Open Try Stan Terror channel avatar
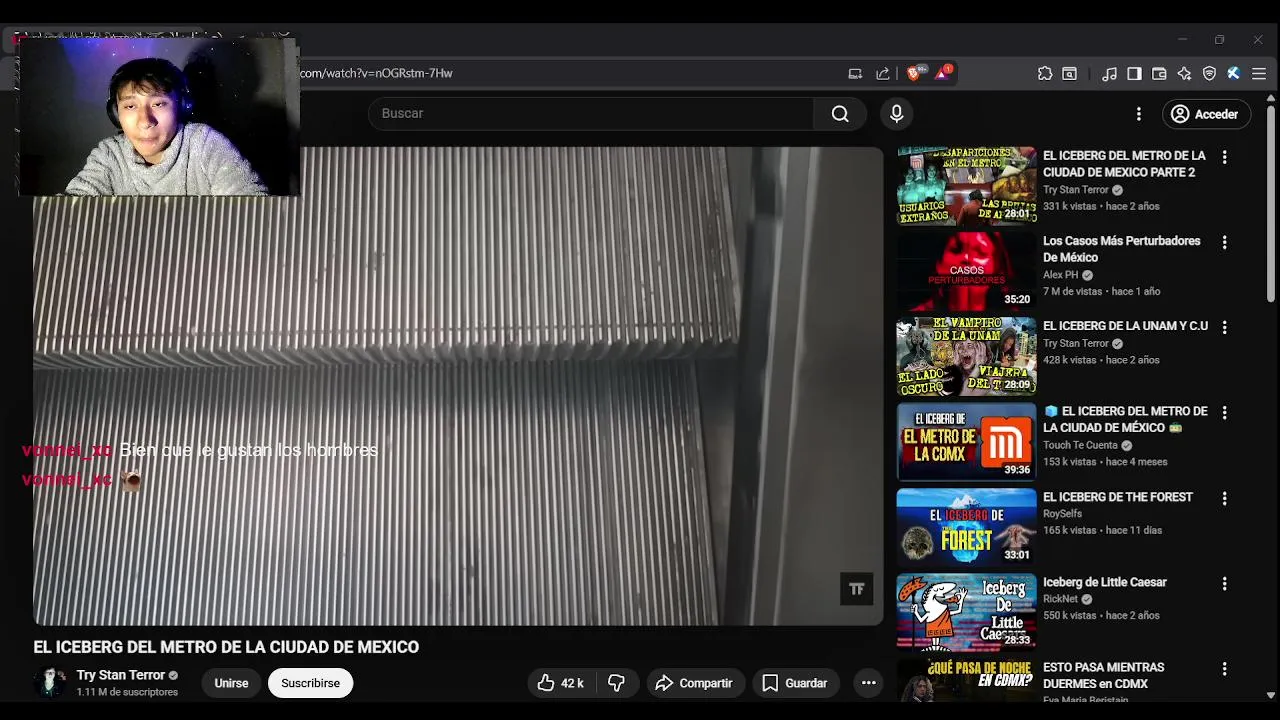Screen dimensions: 1280x720 tap(50, 682)
